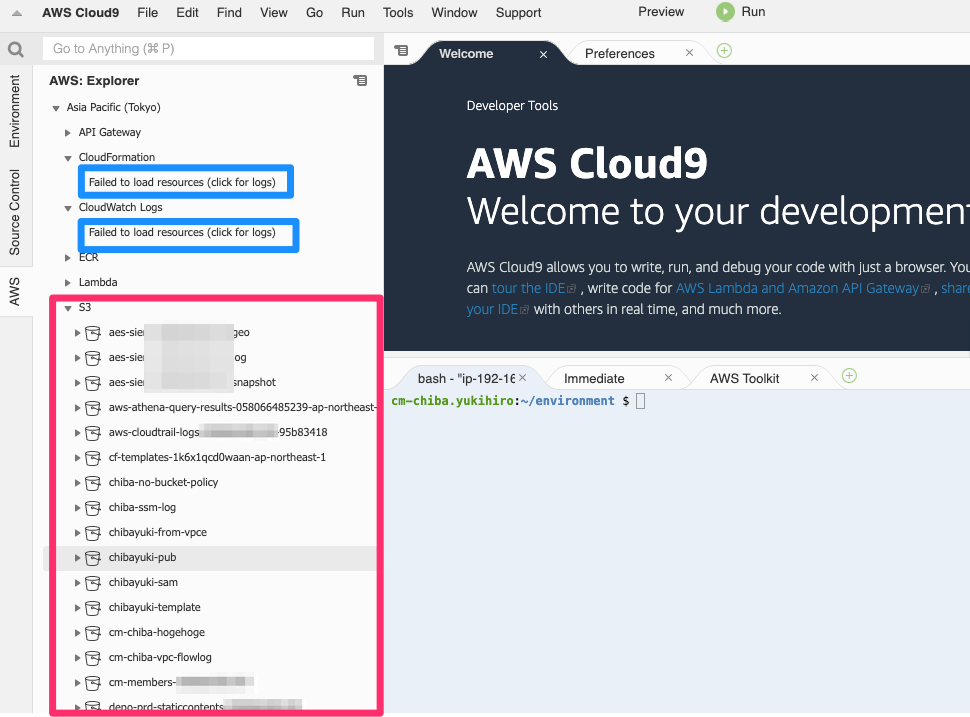This screenshot has width=970, height=717.
Task: Click the environment list icon left of Welcome tab
Action: [x=400, y=50]
